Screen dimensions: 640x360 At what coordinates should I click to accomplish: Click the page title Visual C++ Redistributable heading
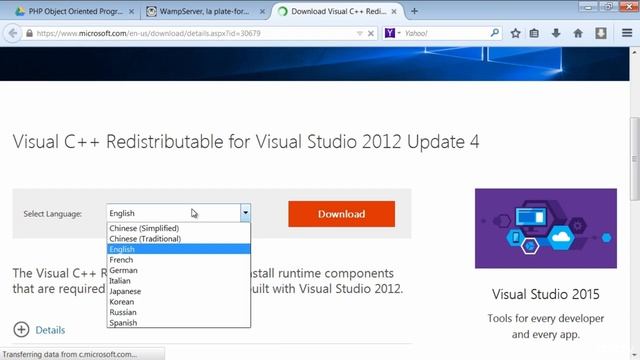pyautogui.click(x=246, y=142)
